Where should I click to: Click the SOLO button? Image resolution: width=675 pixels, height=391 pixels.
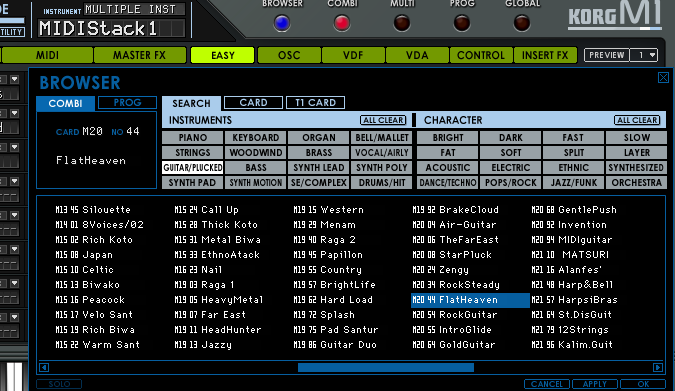point(59,384)
